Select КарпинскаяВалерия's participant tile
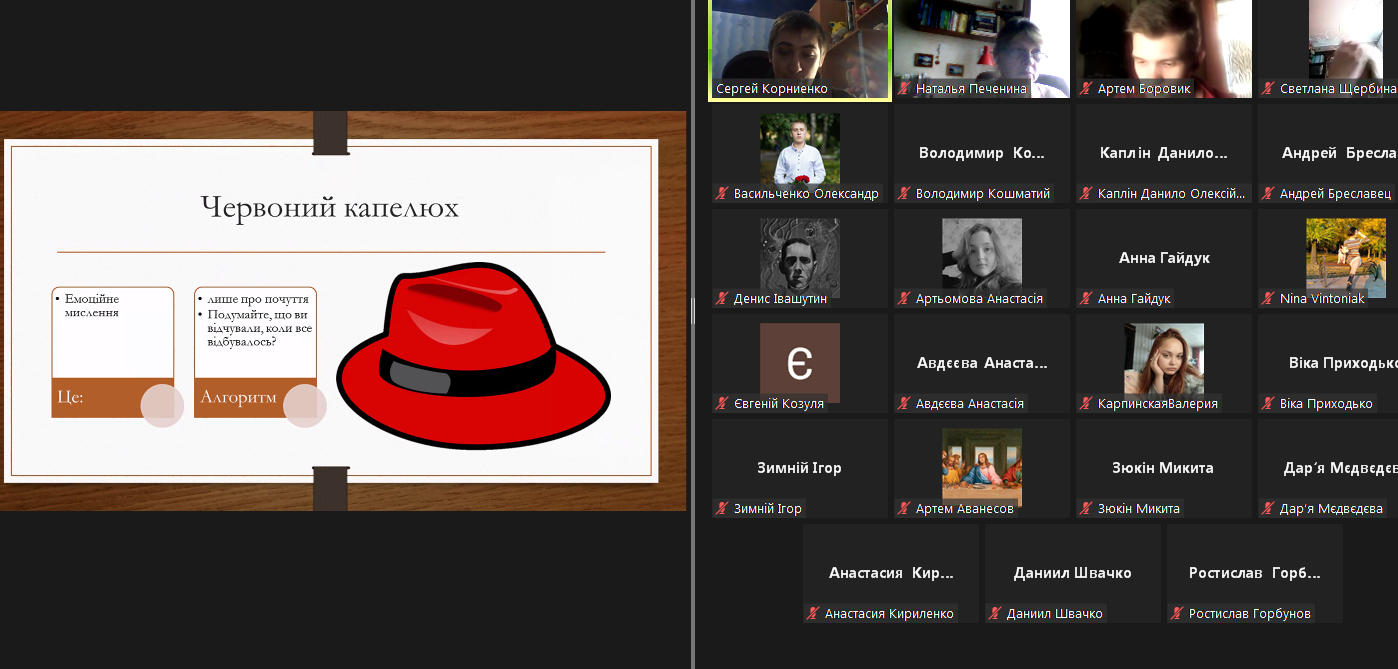This screenshot has height=669, width=1398. (x=1163, y=360)
